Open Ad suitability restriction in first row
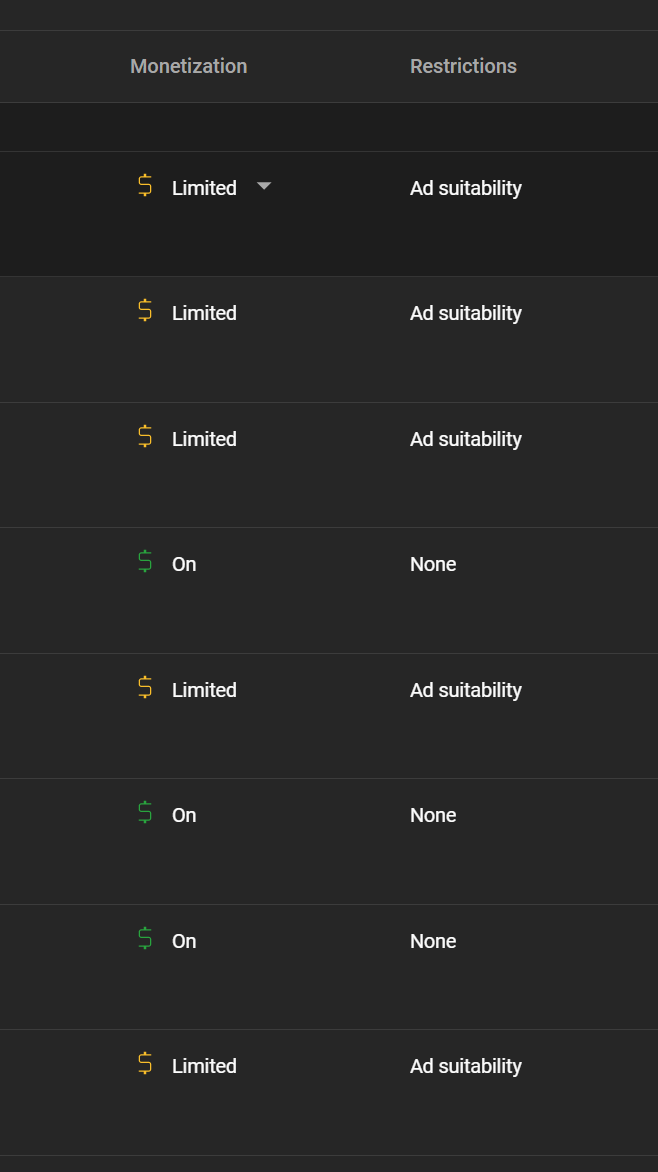 coord(466,188)
